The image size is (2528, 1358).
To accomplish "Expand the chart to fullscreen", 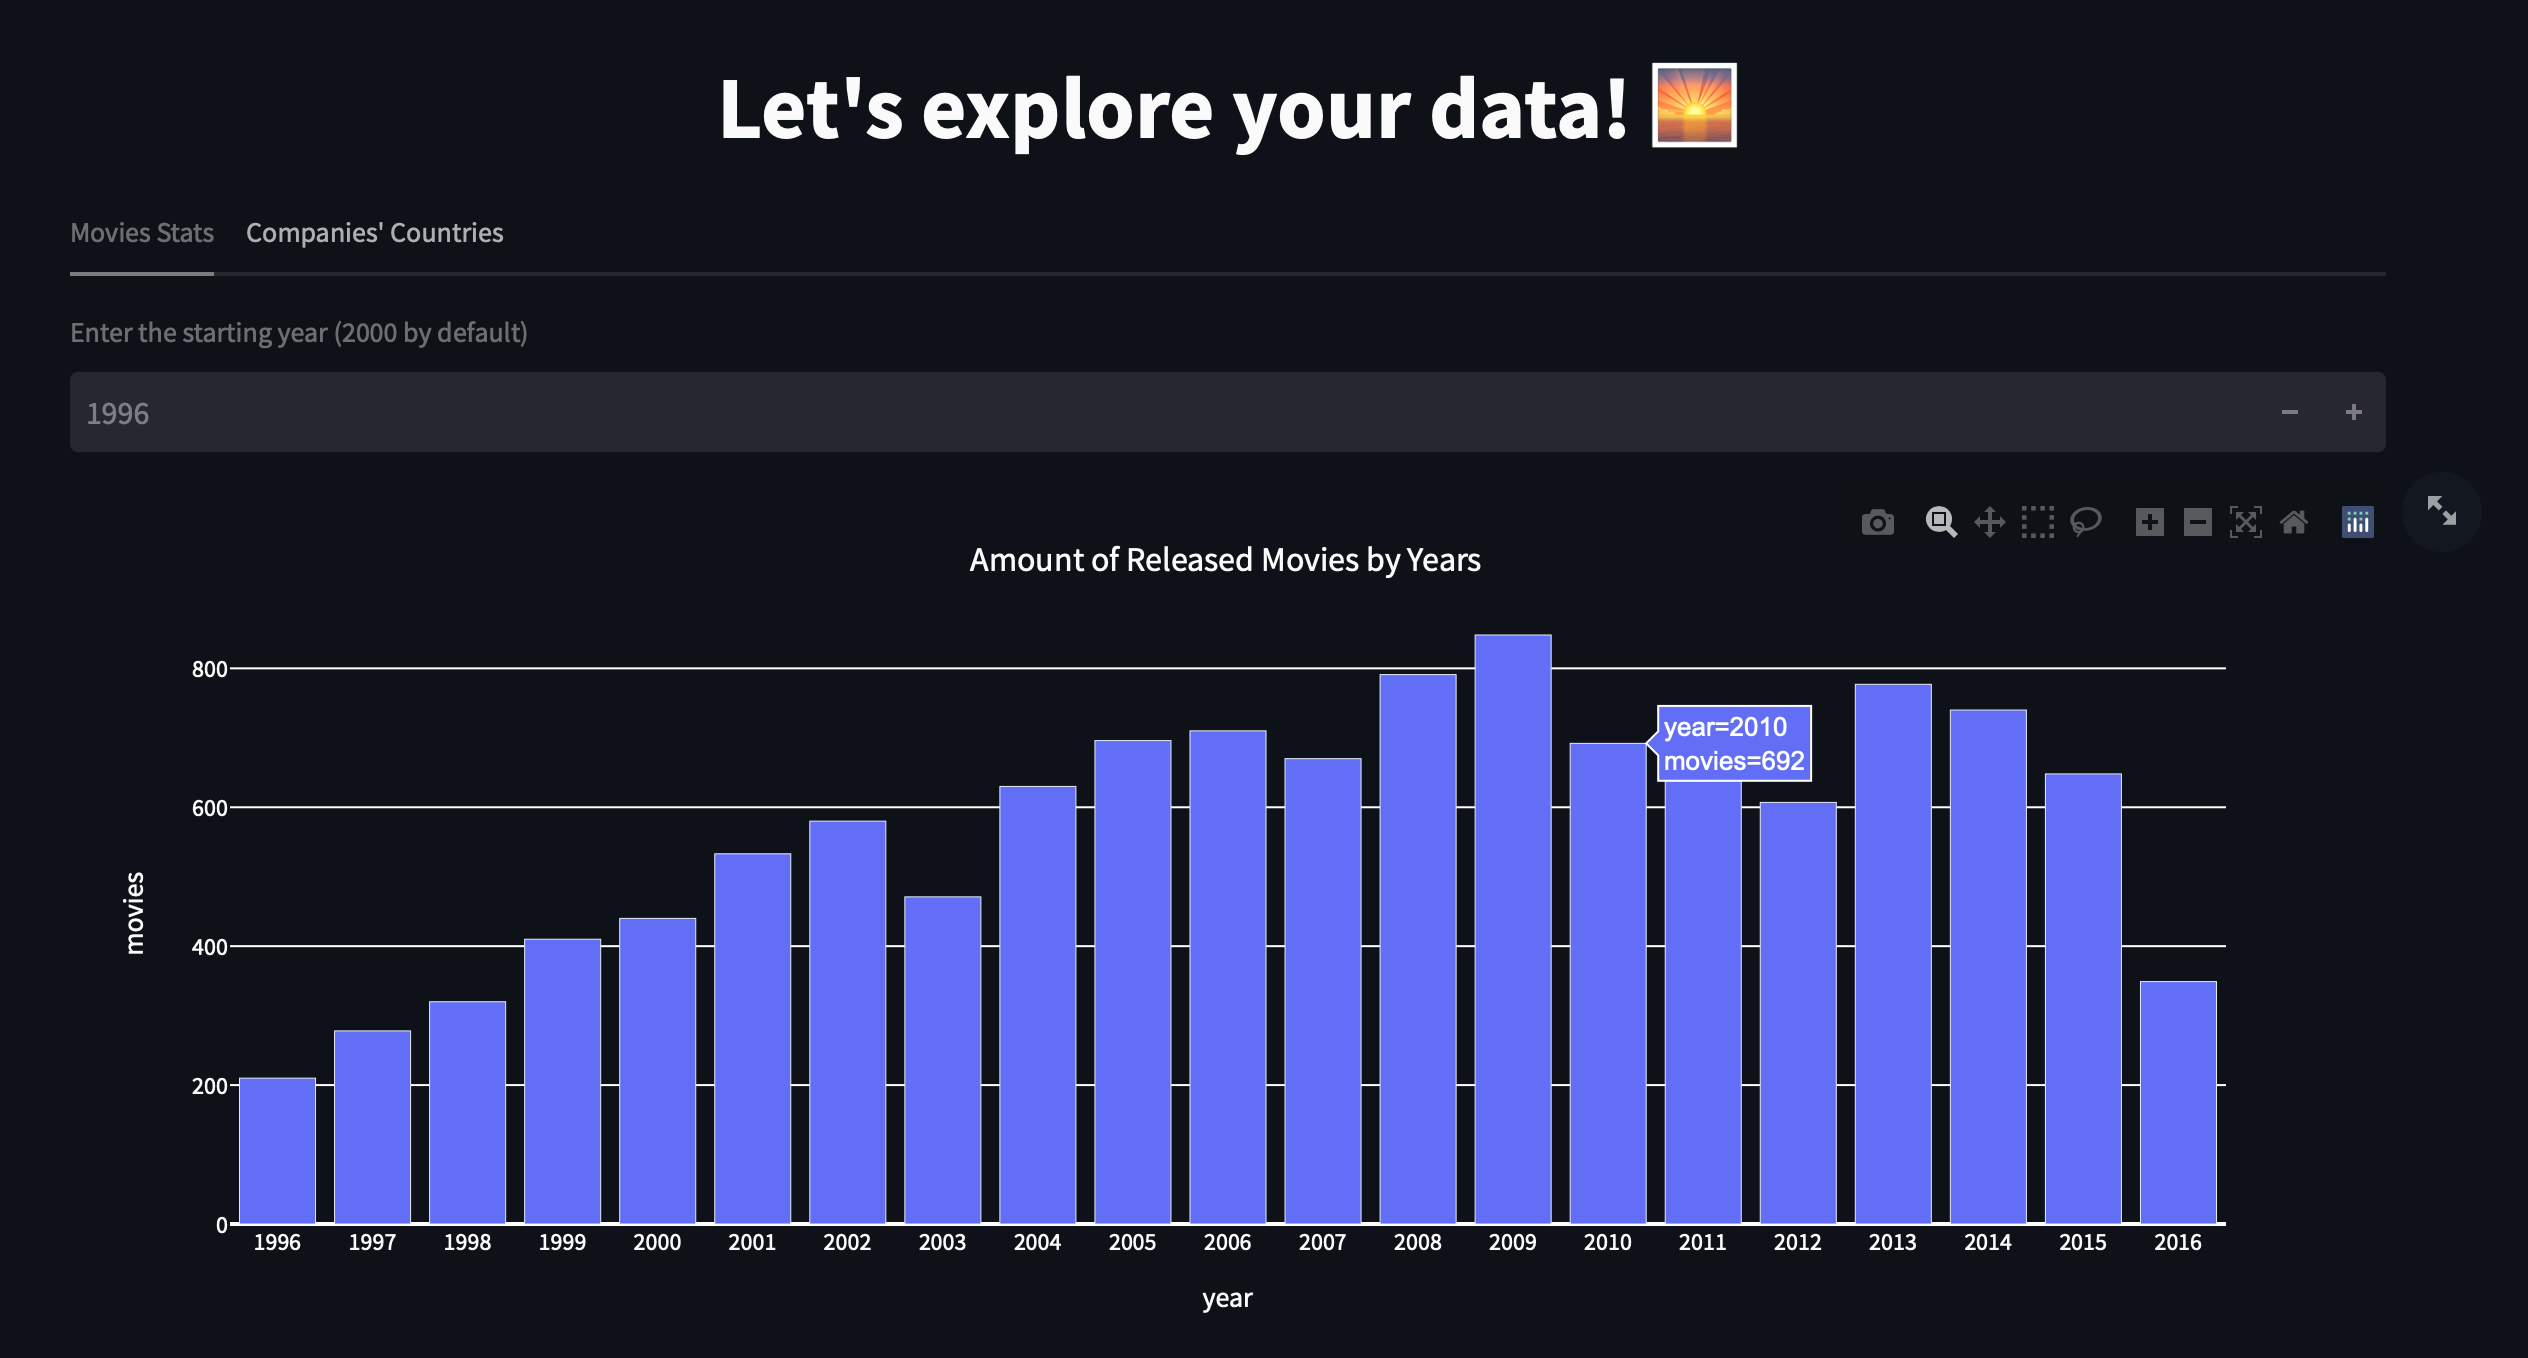I will [x=2441, y=511].
